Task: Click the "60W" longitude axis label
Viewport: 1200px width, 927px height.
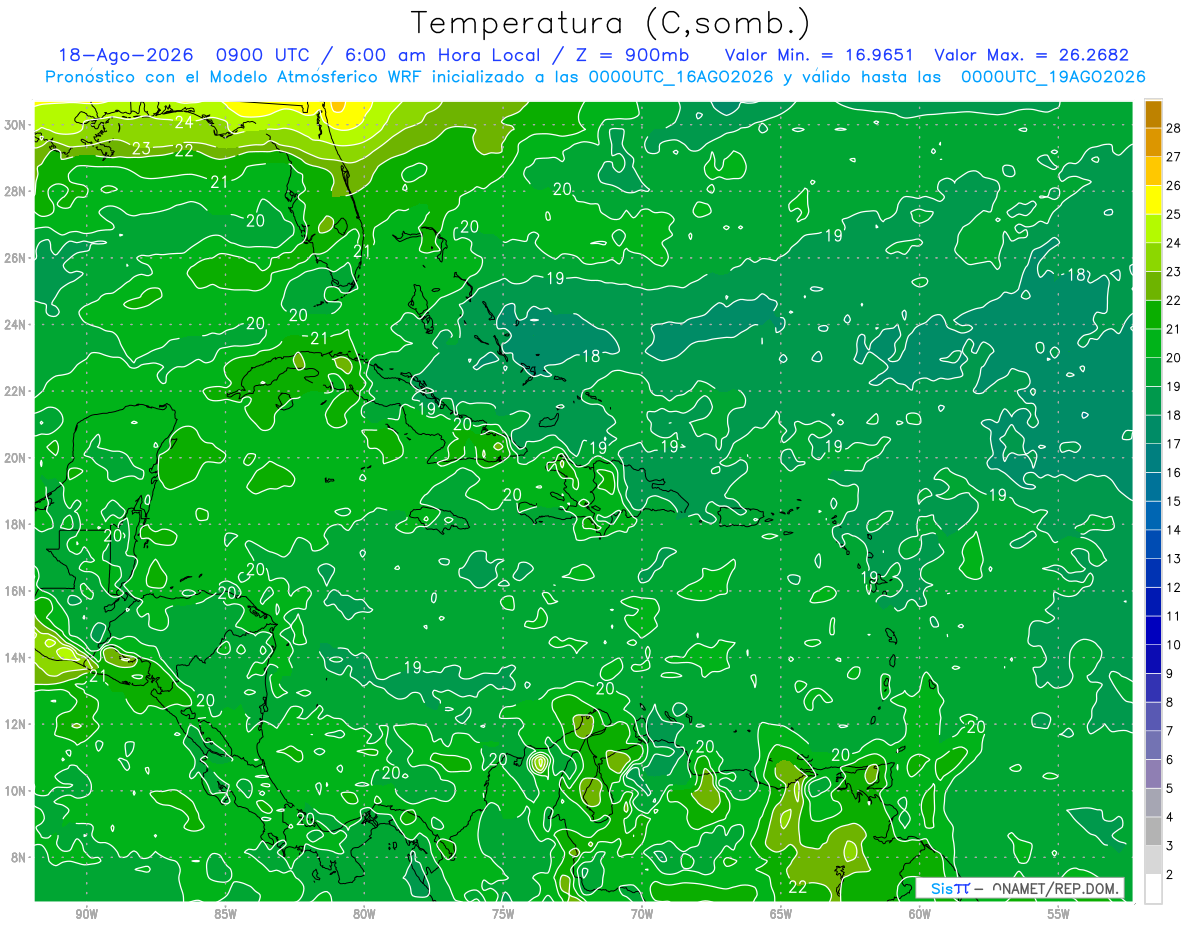Action: tap(920, 913)
